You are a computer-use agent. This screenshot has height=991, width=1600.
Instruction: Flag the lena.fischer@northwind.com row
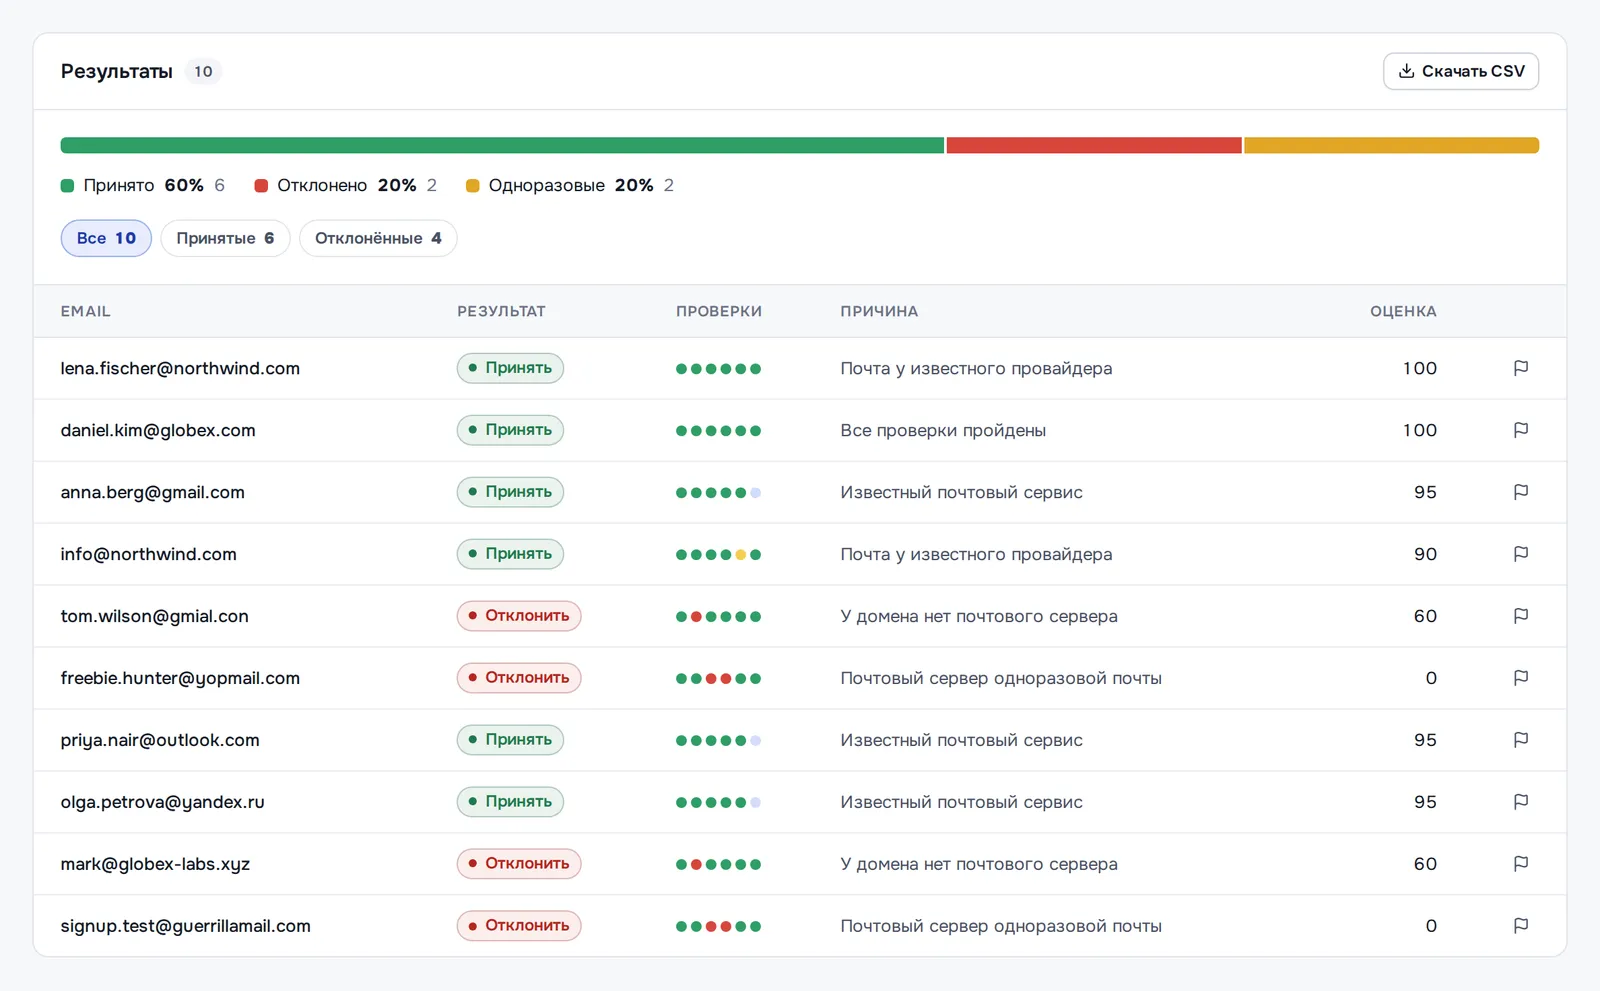[1520, 368]
